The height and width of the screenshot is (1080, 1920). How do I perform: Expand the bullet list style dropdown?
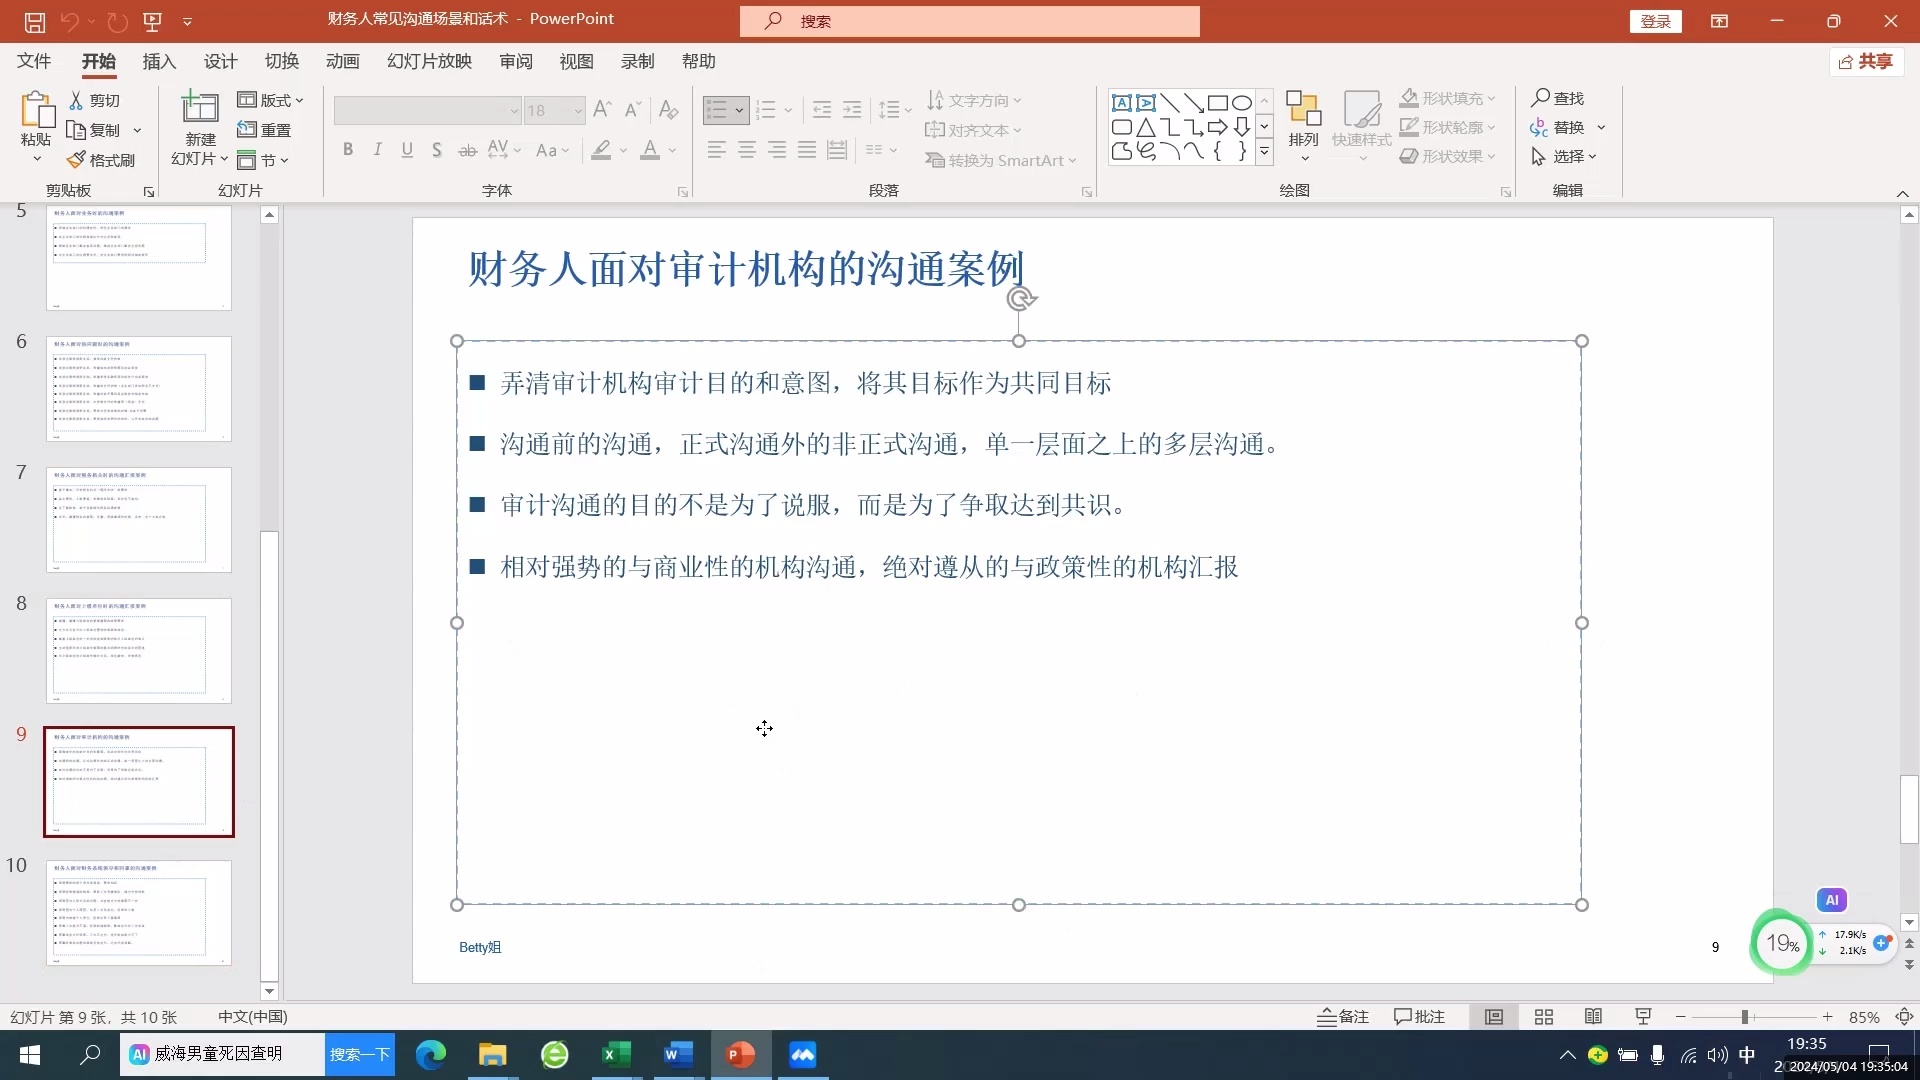(739, 110)
